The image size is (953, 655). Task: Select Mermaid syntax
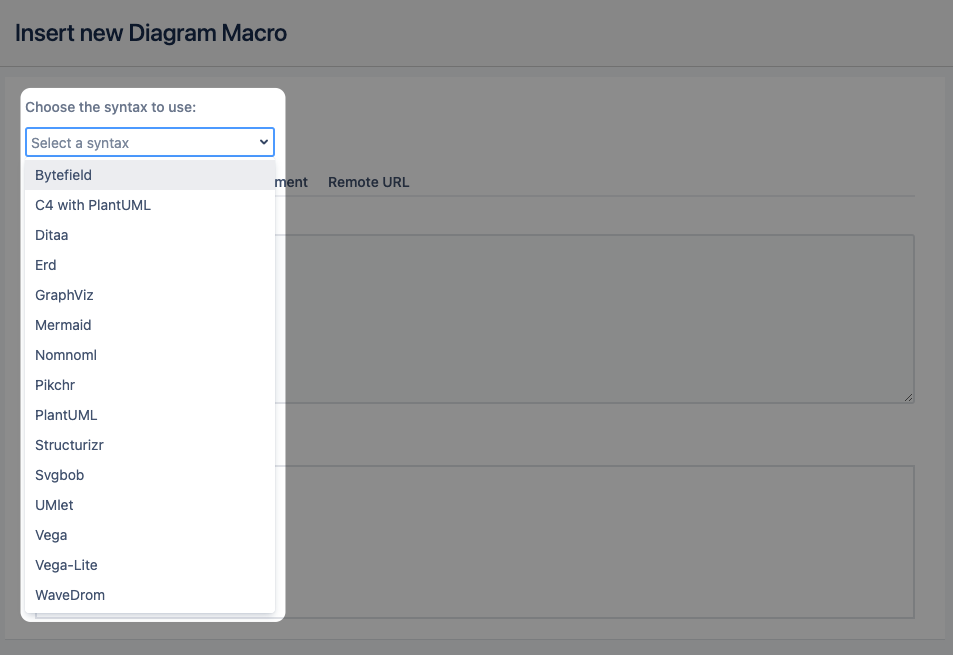tap(150, 325)
